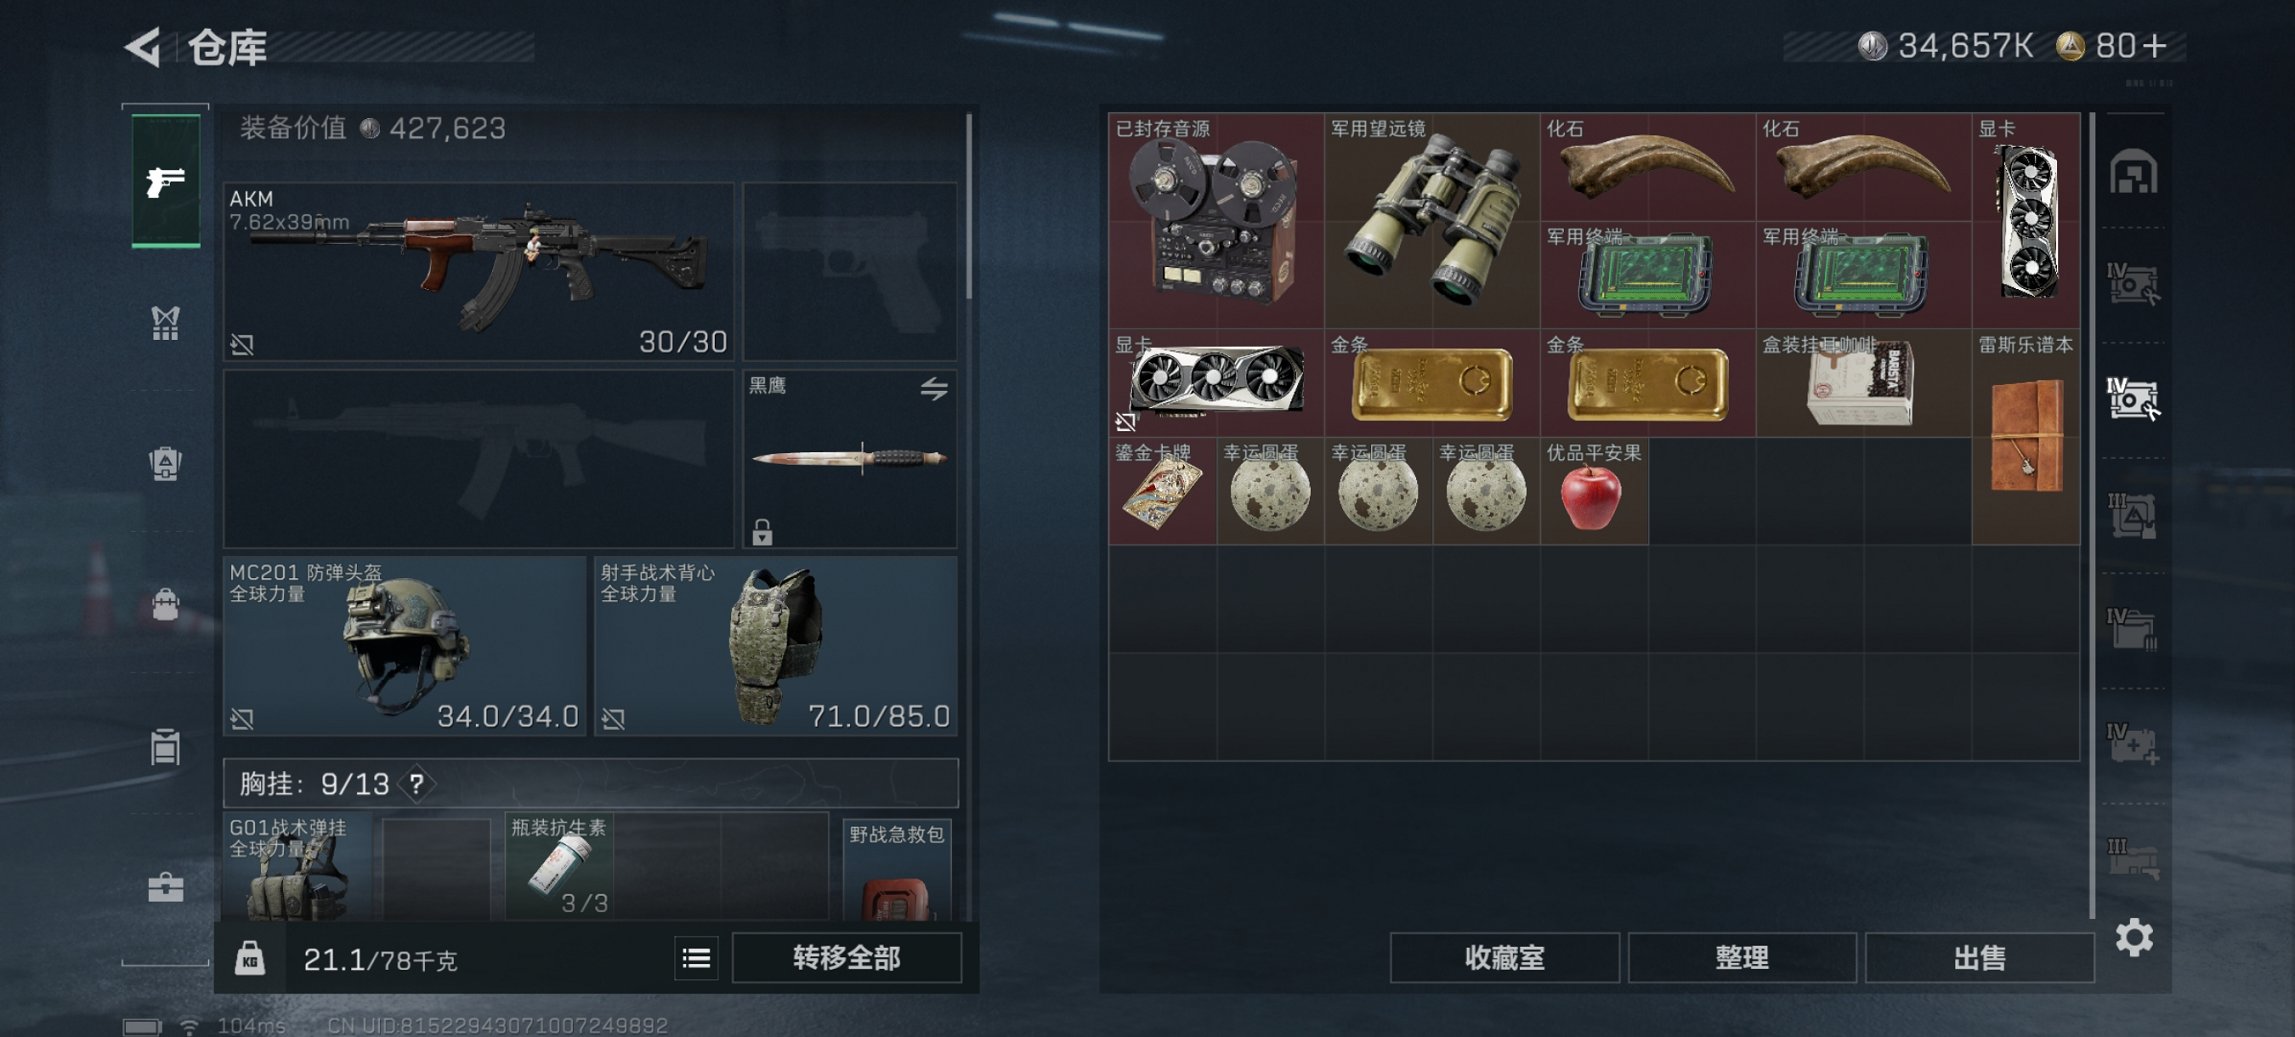Click the 整理 organize button
Image resolution: width=2295 pixels, height=1037 pixels.
(x=1742, y=958)
